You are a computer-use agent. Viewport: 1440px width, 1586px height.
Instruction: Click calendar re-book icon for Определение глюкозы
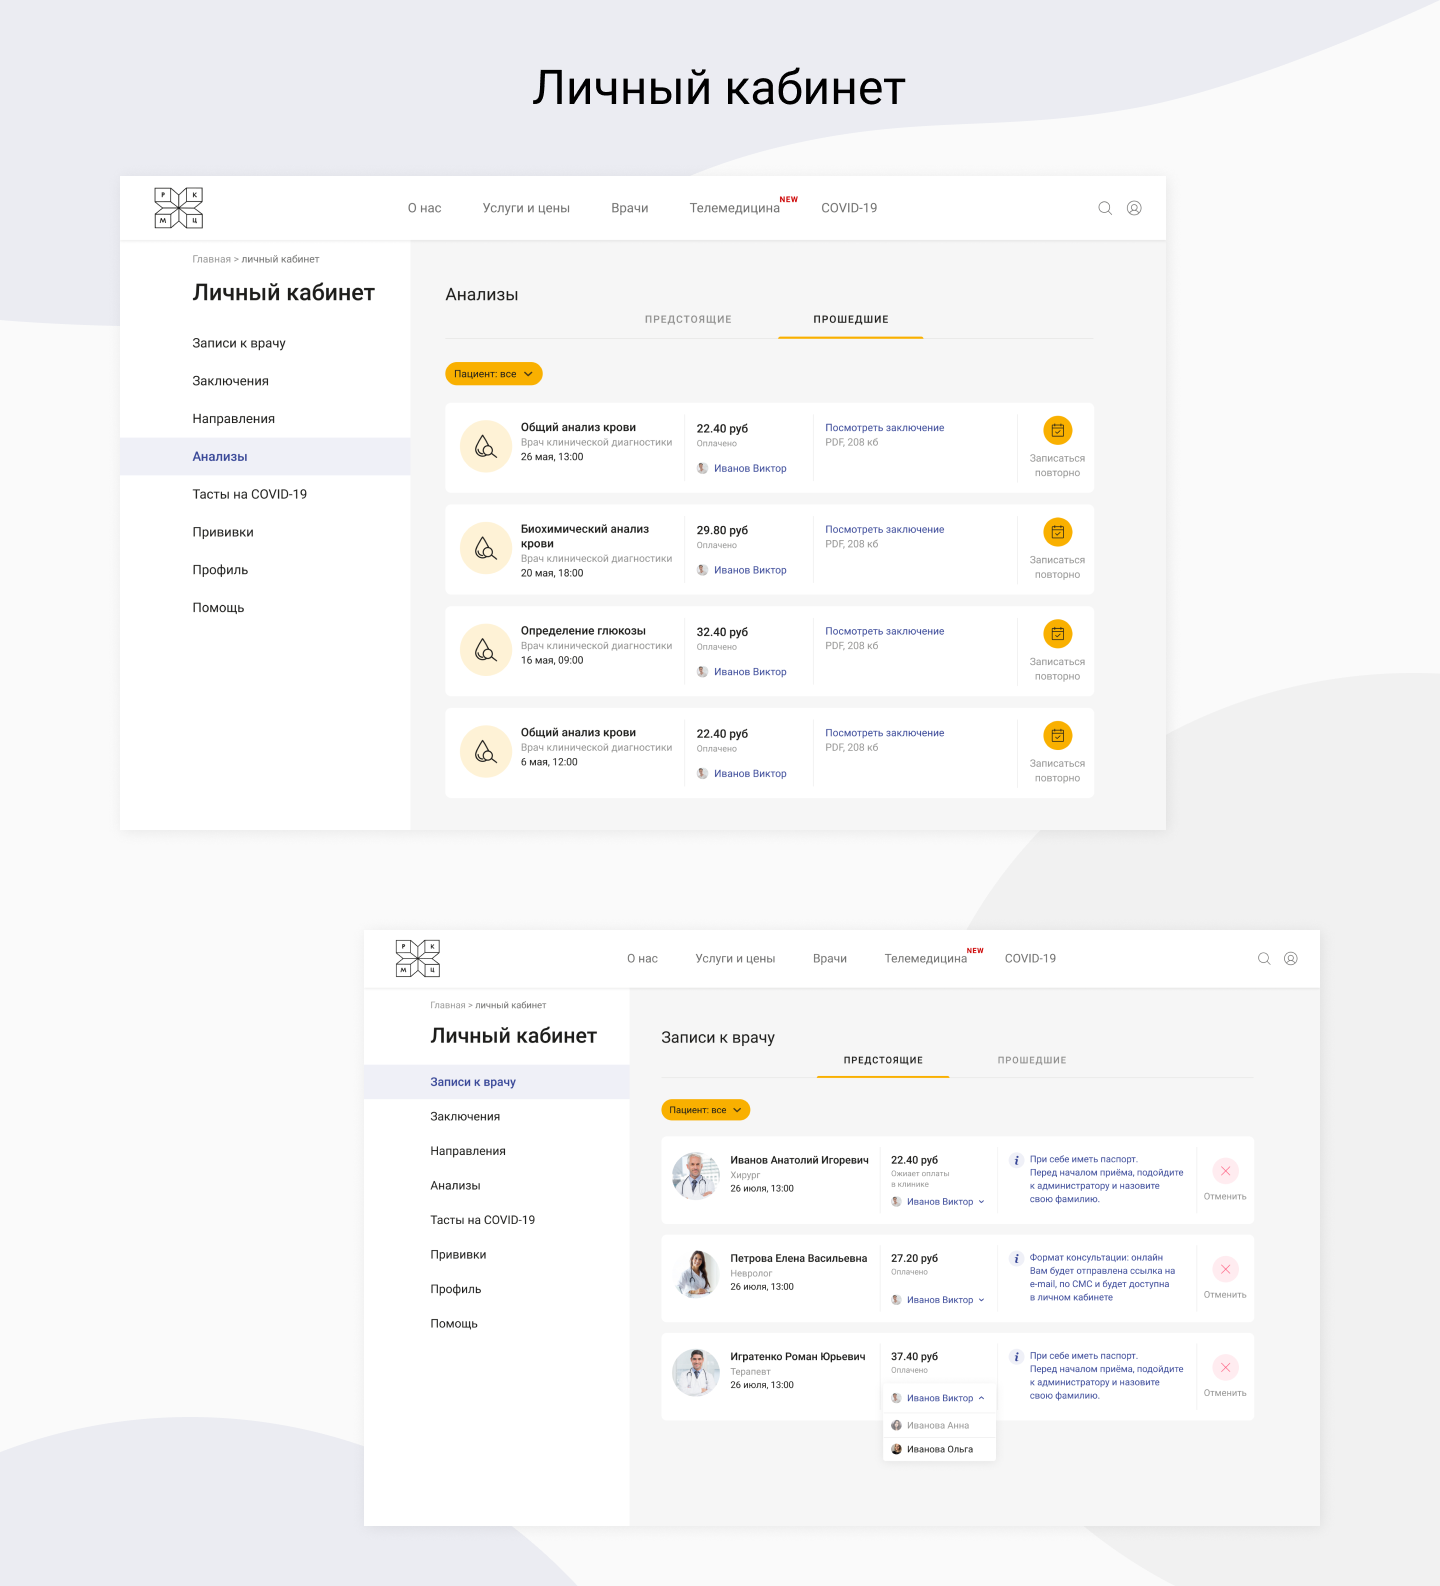[x=1058, y=634]
